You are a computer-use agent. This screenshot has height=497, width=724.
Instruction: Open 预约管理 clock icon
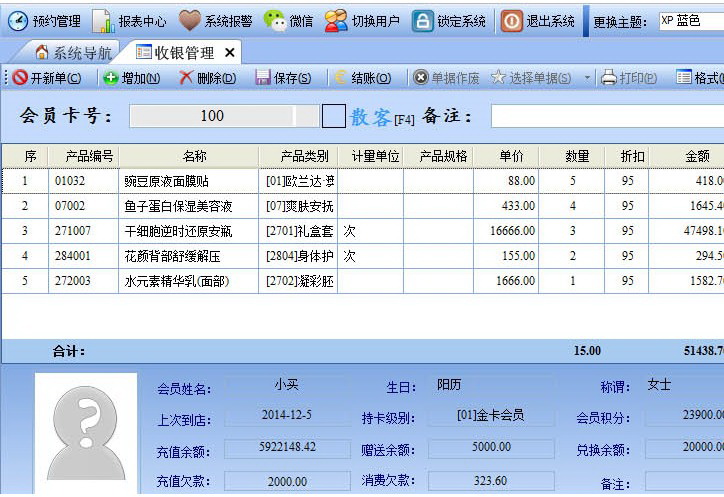18,21
